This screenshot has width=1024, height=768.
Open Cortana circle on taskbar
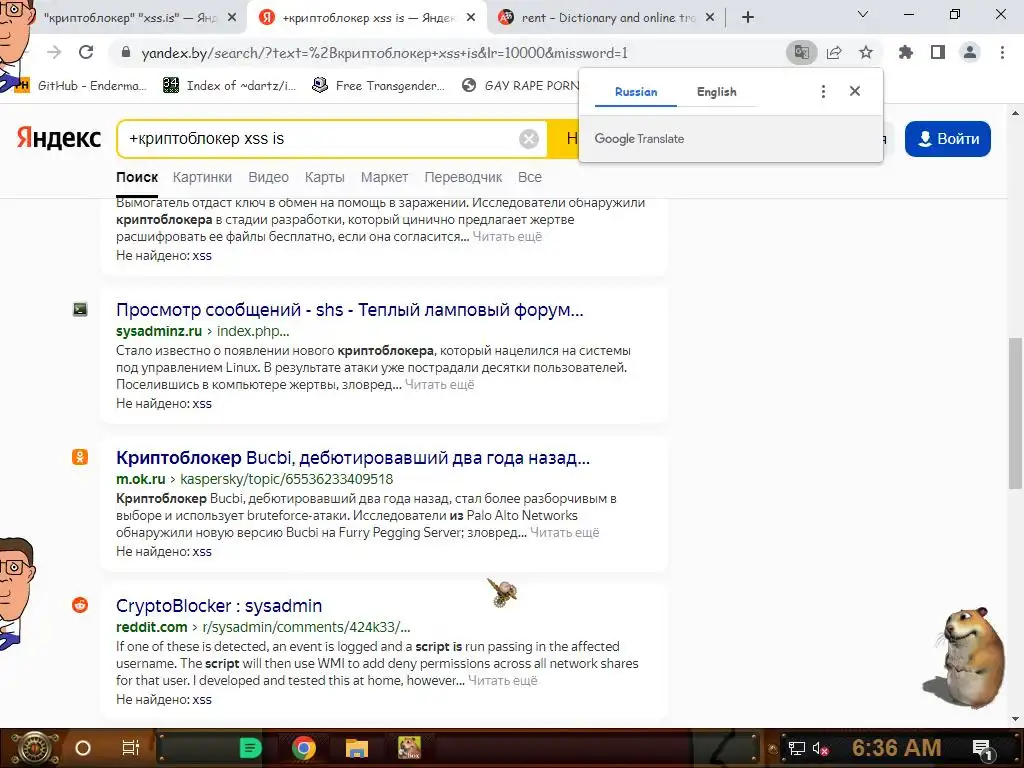[83, 748]
